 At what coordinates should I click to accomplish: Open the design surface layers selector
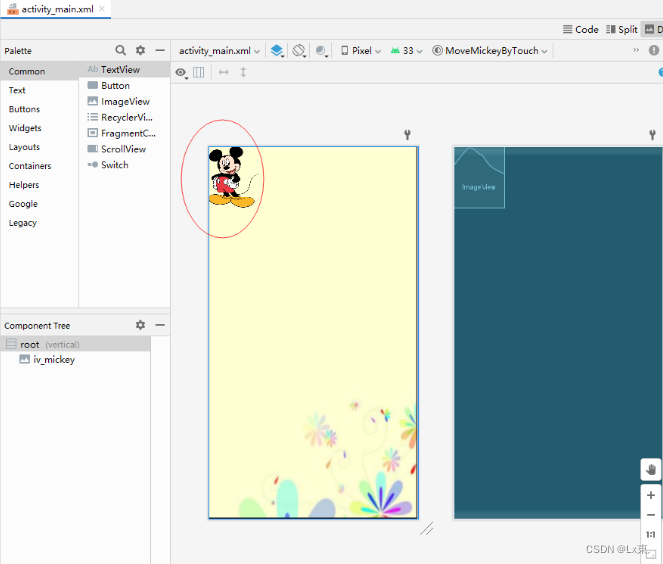click(277, 51)
